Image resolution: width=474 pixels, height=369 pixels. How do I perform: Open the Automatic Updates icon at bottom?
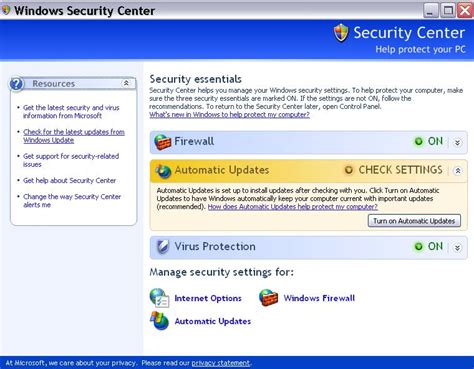click(x=159, y=321)
